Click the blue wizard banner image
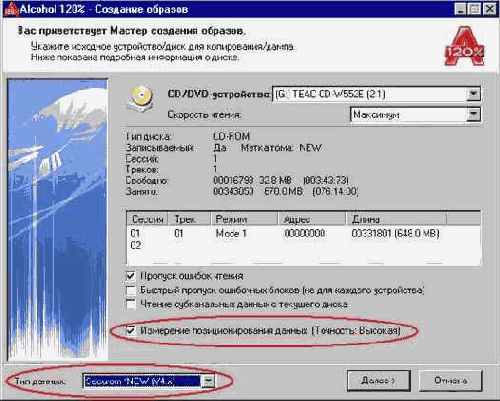 pyautogui.click(x=58, y=219)
